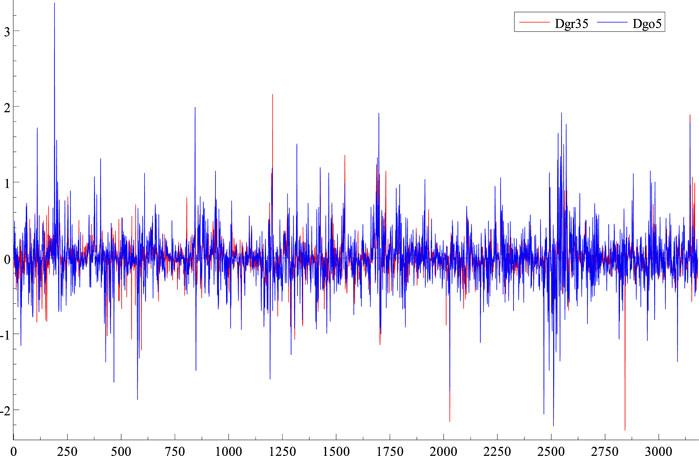Click the x-axis label 1750
Image resolution: width=699 pixels, height=456 pixels.
[390, 451]
